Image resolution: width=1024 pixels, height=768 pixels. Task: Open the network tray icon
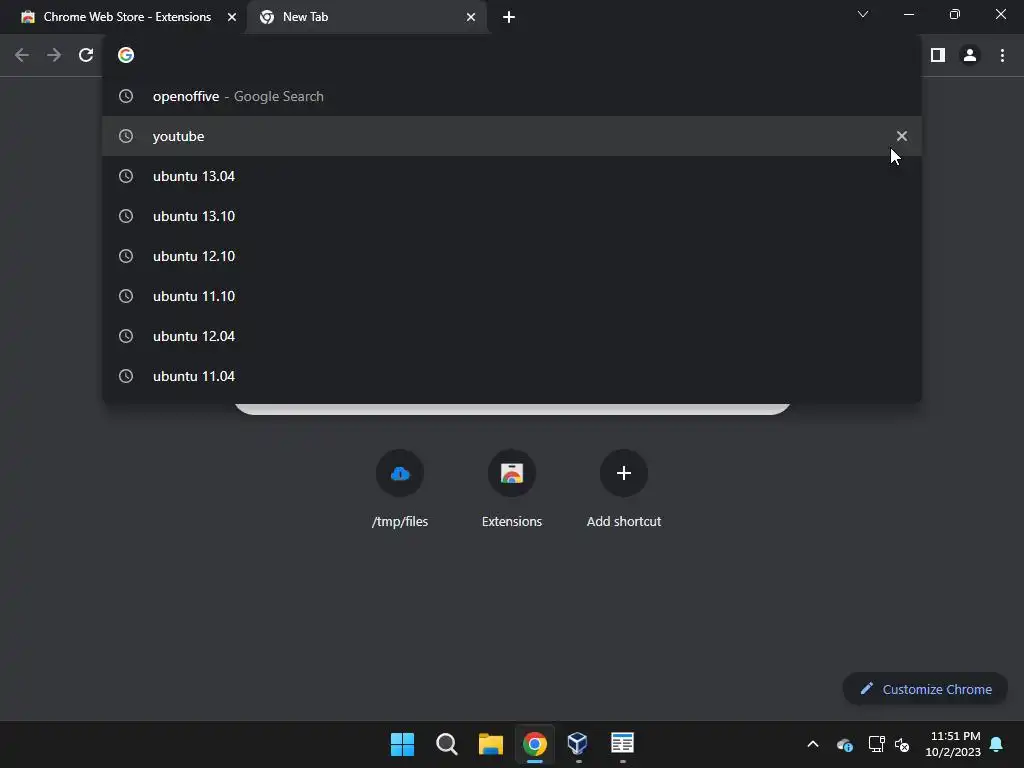pos(876,744)
